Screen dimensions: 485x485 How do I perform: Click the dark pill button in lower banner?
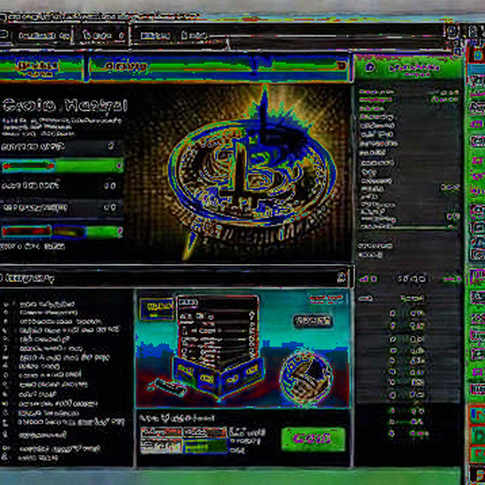click(313, 321)
